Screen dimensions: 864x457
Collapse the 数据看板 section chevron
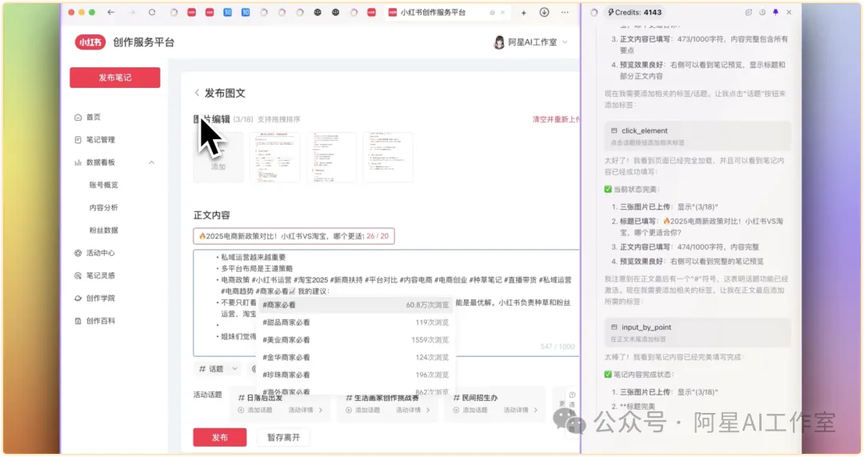152,163
